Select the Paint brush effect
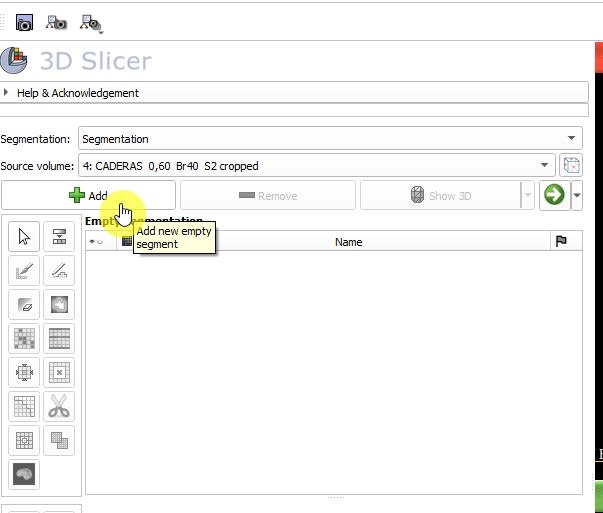 pyautogui.click(x=24, y=270)
